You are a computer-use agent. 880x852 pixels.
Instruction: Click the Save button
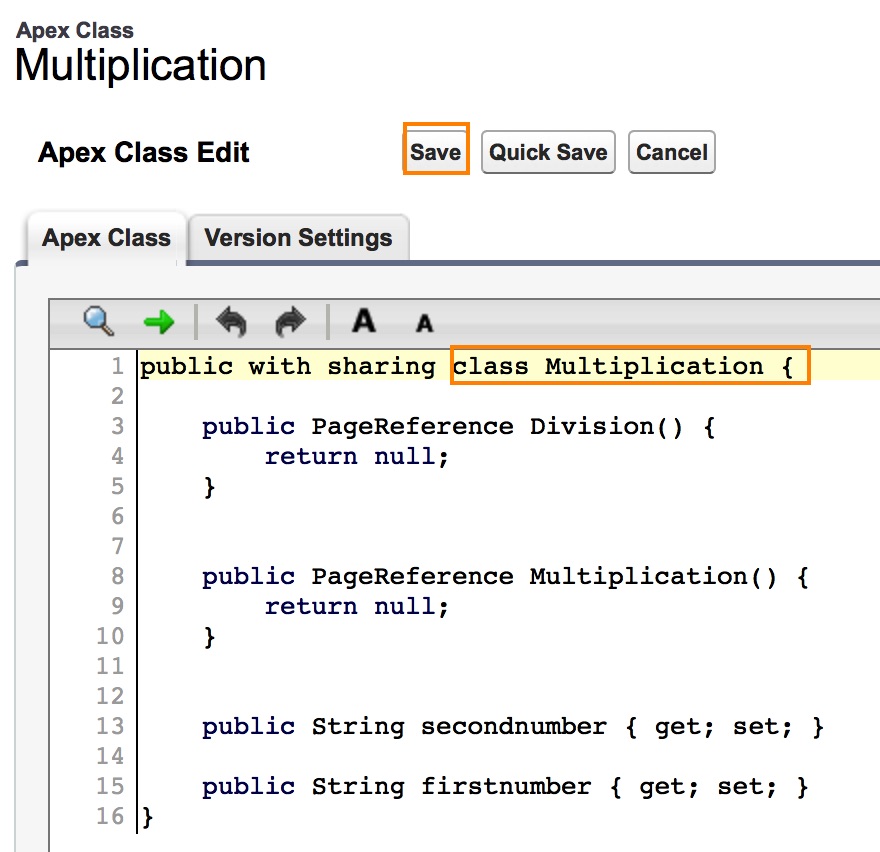pos(435,152)
